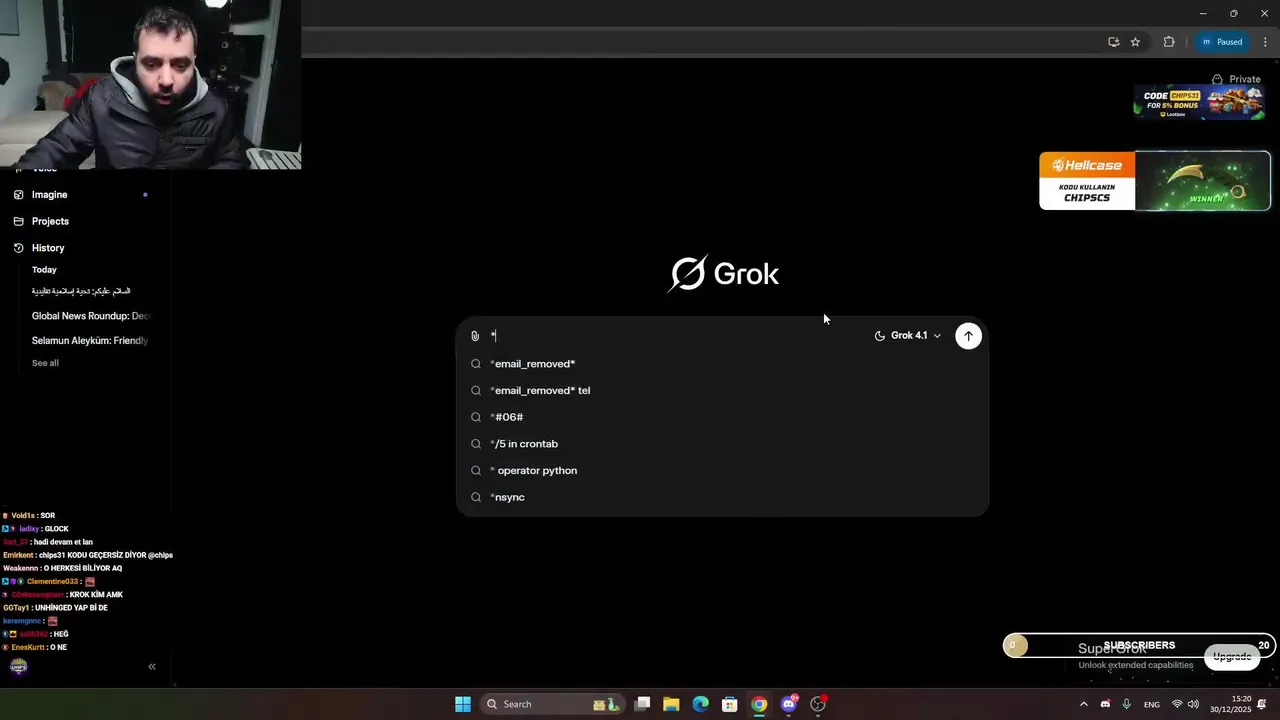Click "See all" history link
This screenshot has width=1280, height=720.
(45, 363)
